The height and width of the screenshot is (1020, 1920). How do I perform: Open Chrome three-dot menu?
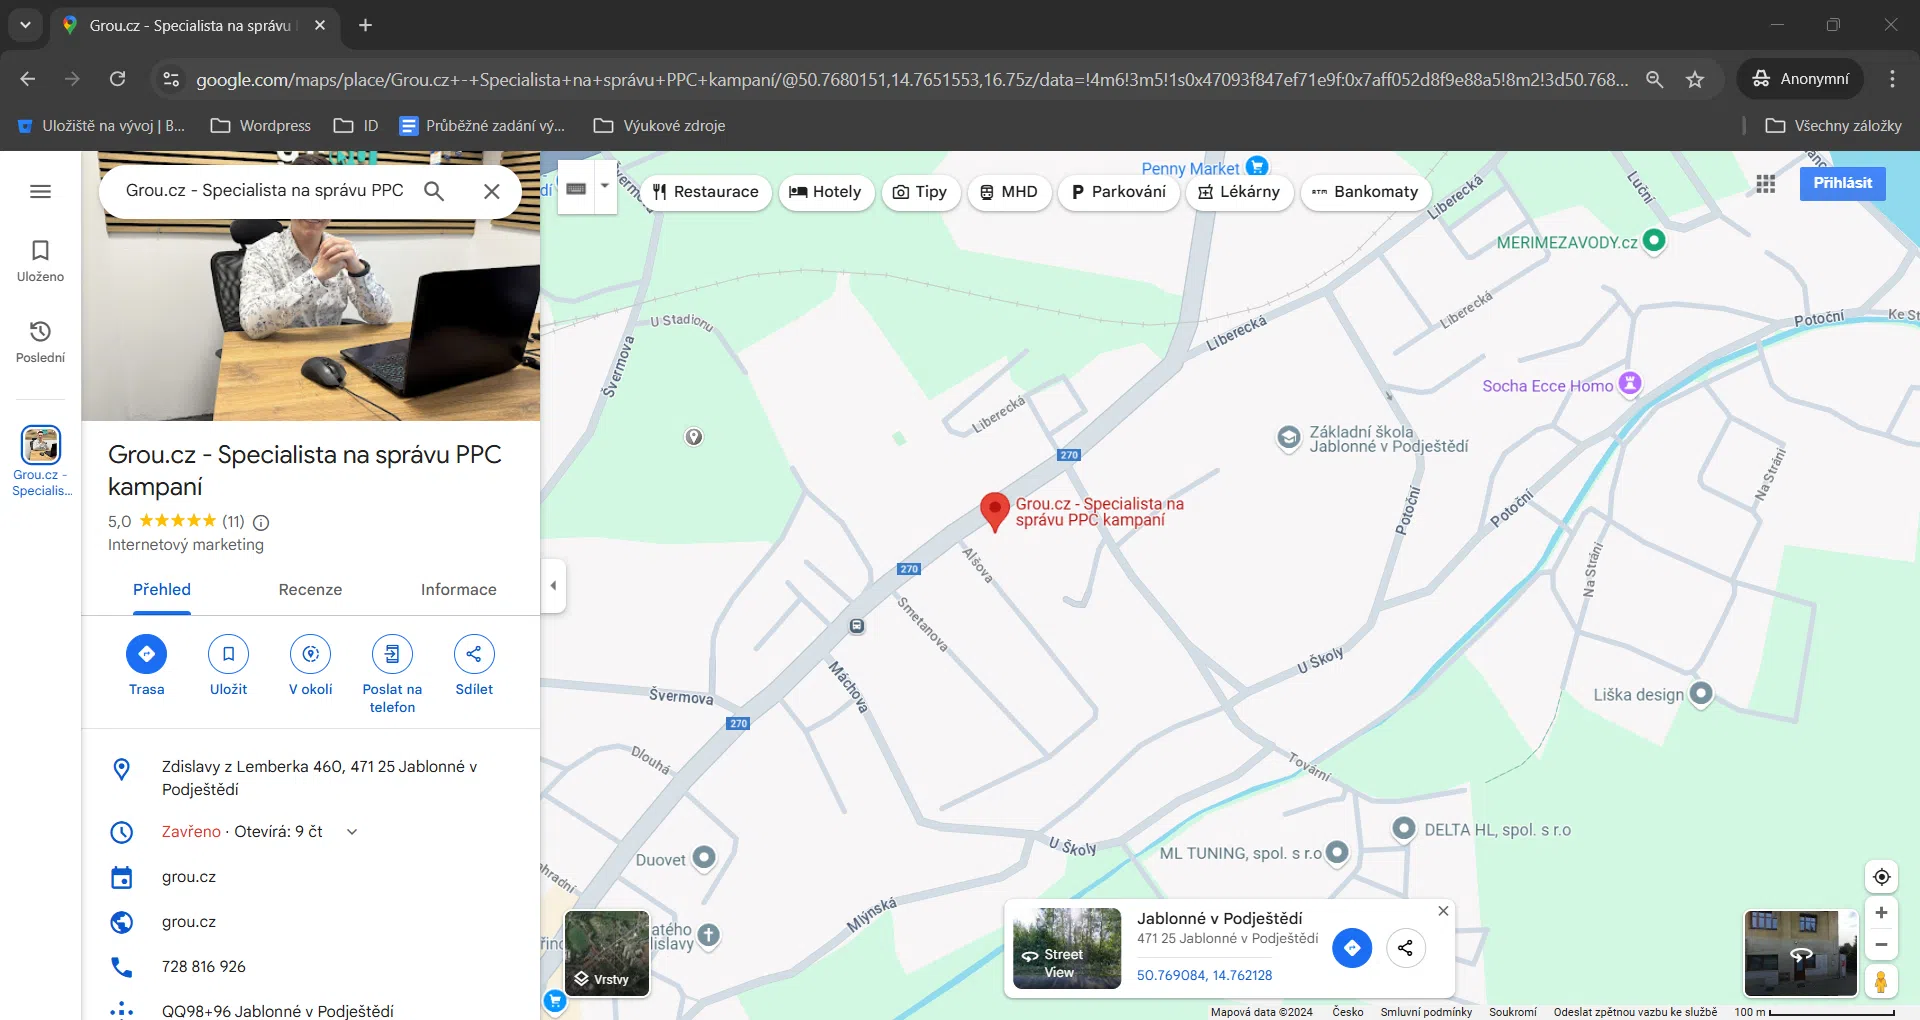tap(1892, 79)
